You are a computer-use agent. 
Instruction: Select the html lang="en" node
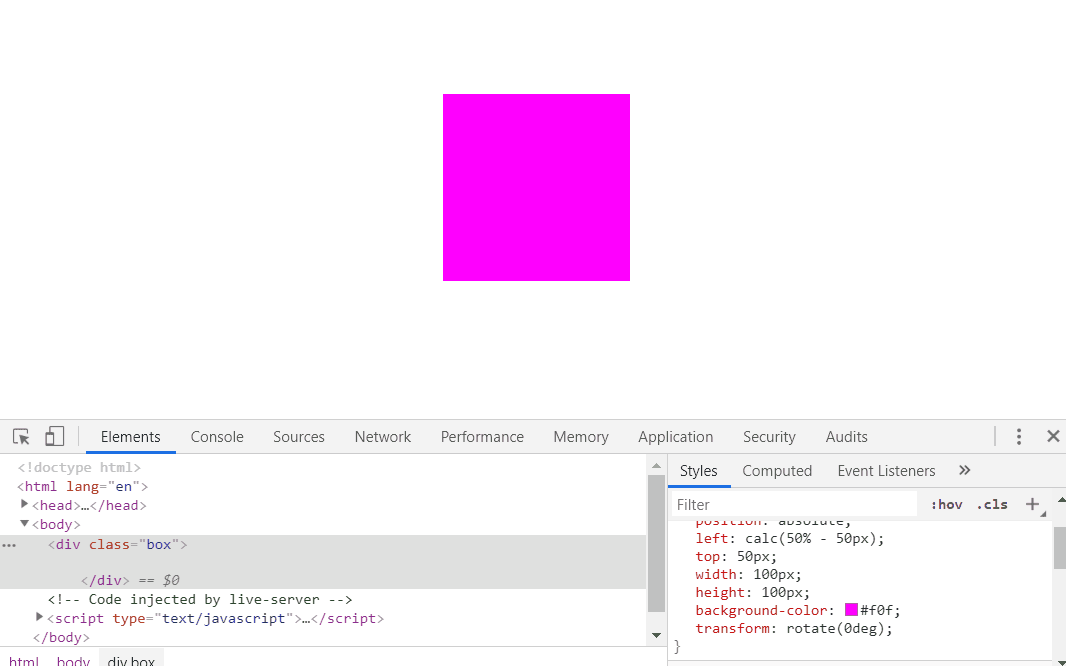pyautogui.click(x=82, y=487)
